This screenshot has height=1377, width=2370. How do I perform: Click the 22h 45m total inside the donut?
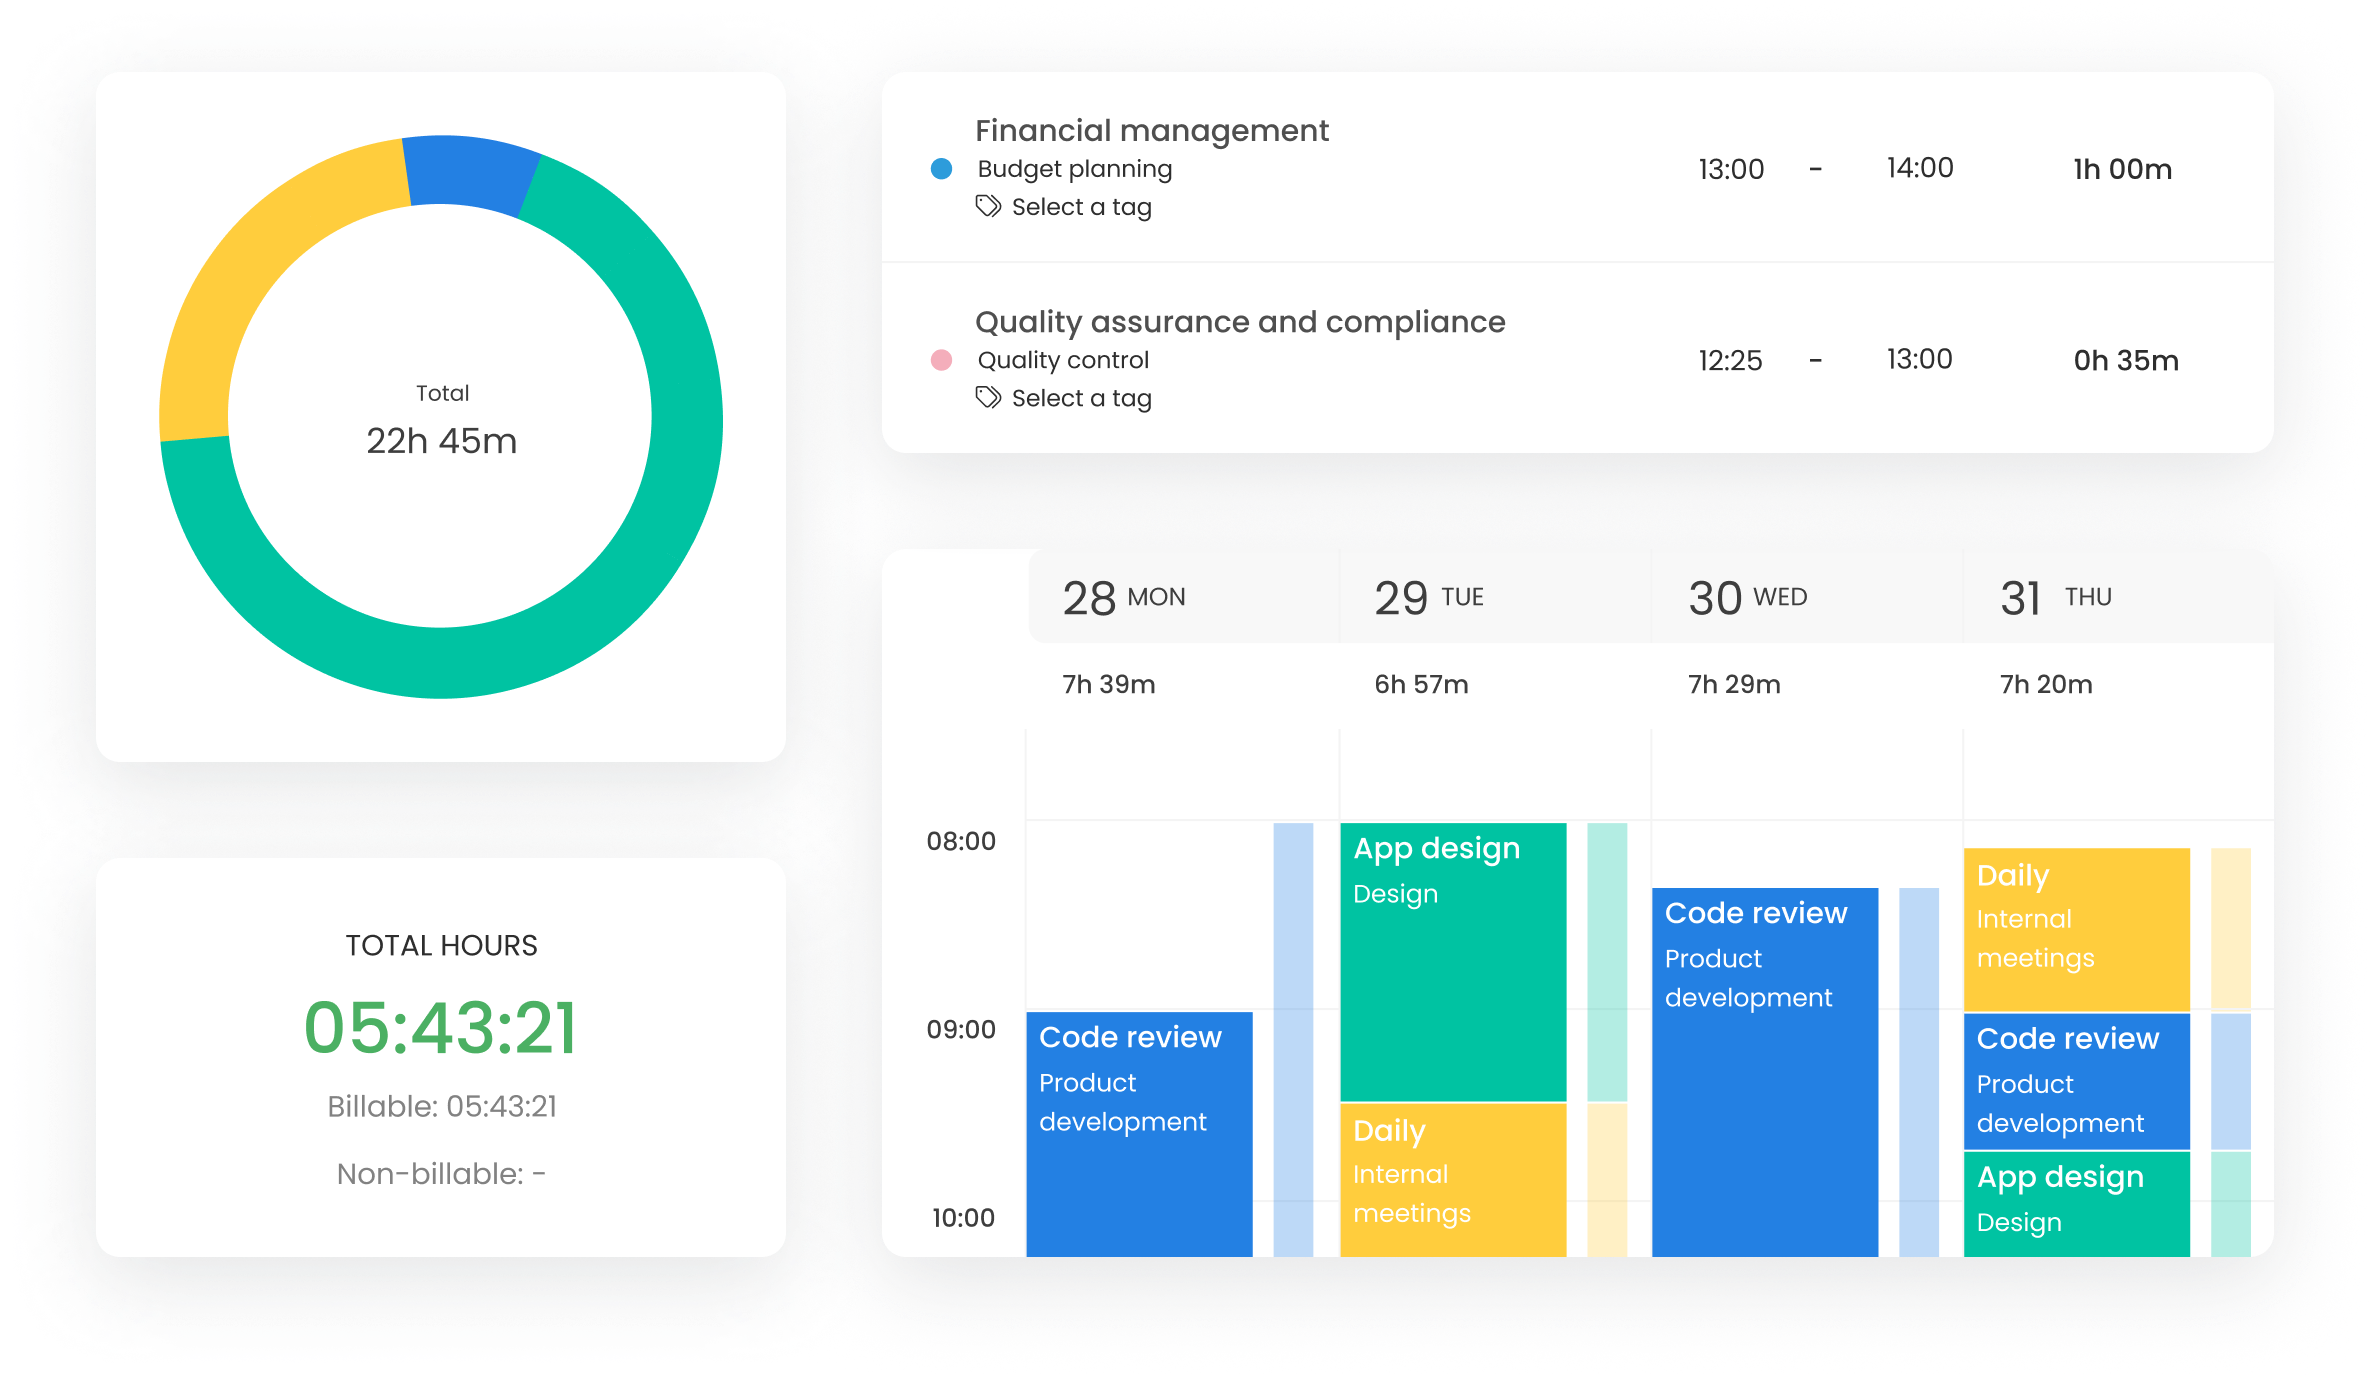pyautogui.click(x=441, y=438)
